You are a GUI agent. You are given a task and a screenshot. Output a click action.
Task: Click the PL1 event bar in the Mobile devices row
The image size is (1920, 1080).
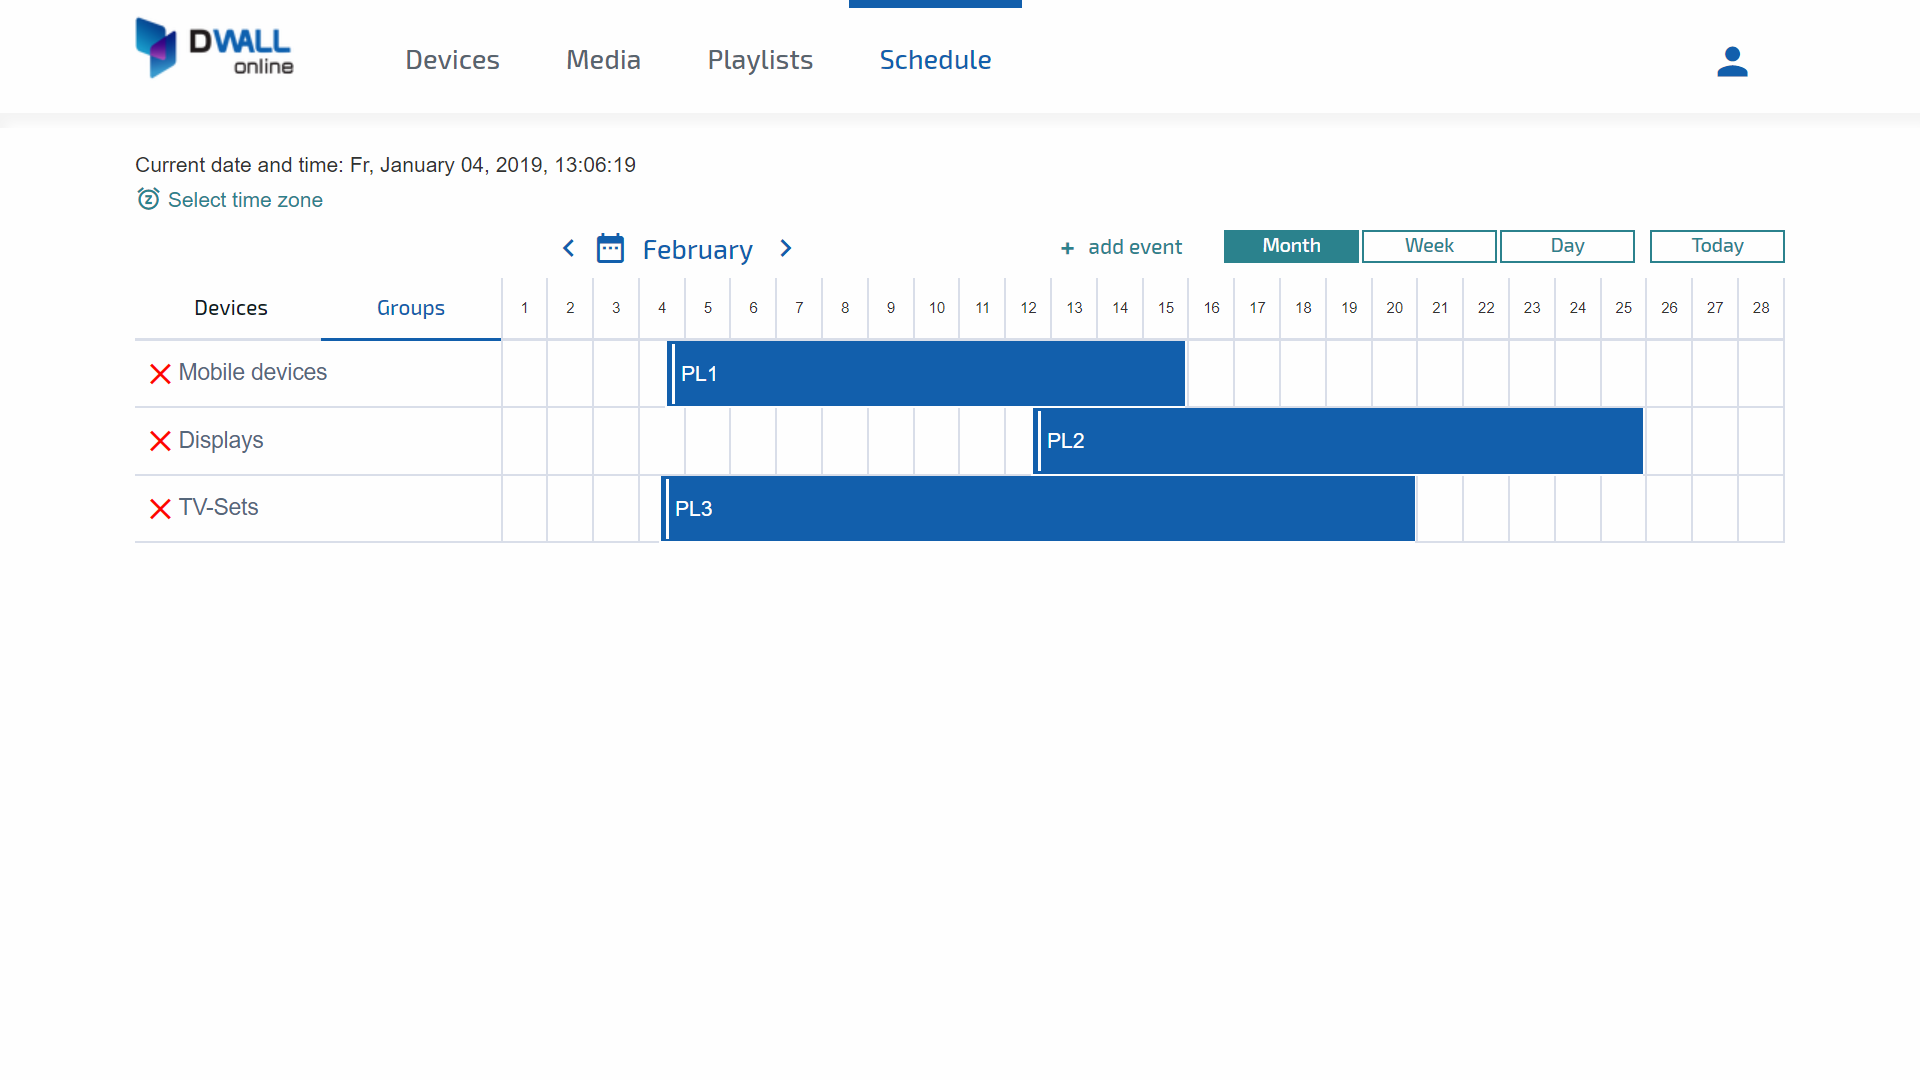coord(926,374)
